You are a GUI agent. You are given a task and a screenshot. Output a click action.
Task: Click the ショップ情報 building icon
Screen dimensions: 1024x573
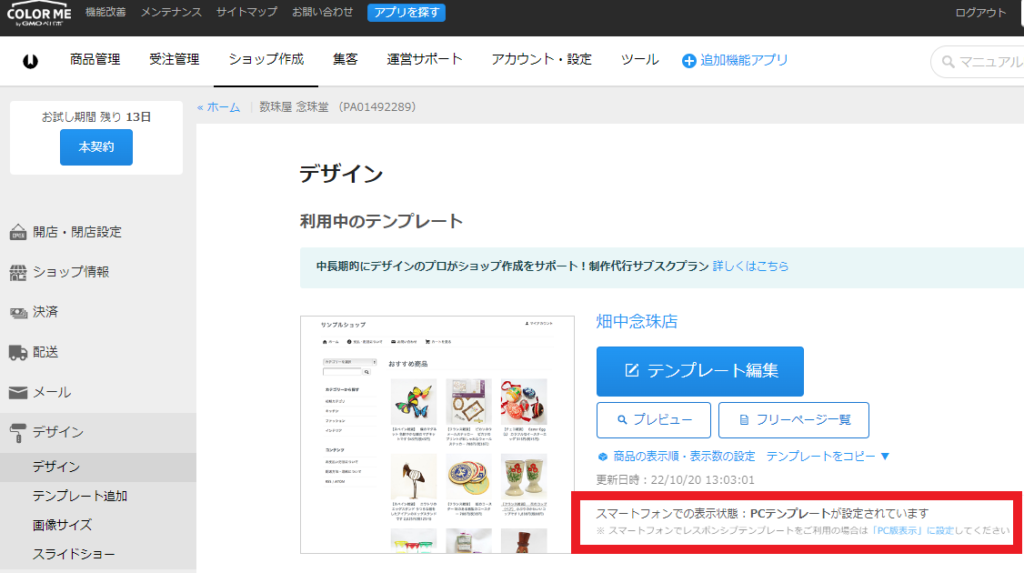(18, 272)
